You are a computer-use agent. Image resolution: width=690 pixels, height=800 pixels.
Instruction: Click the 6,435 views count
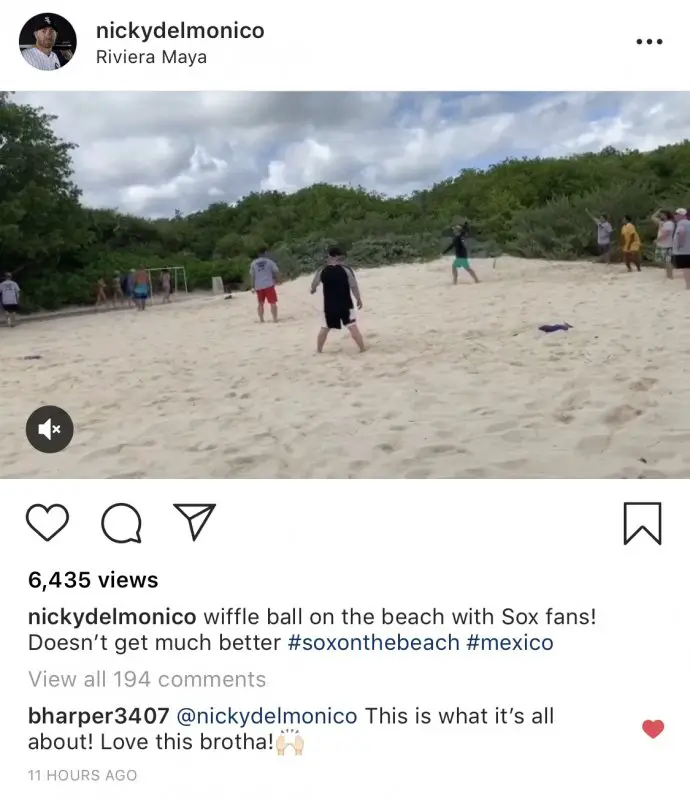click(x=93, y=580)
